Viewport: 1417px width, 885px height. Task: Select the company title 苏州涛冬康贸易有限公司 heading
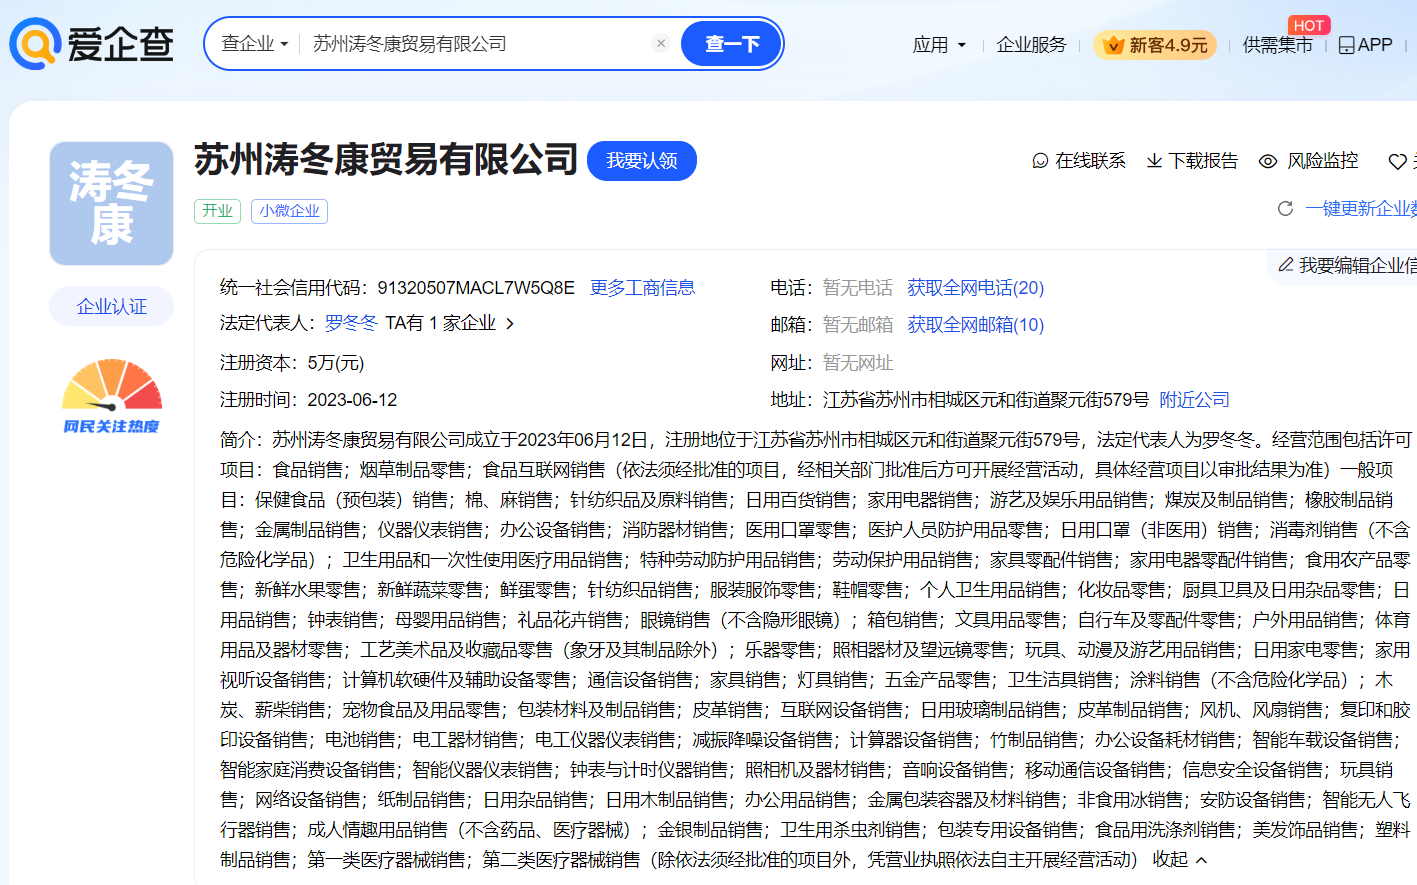[x=386, y=160]
